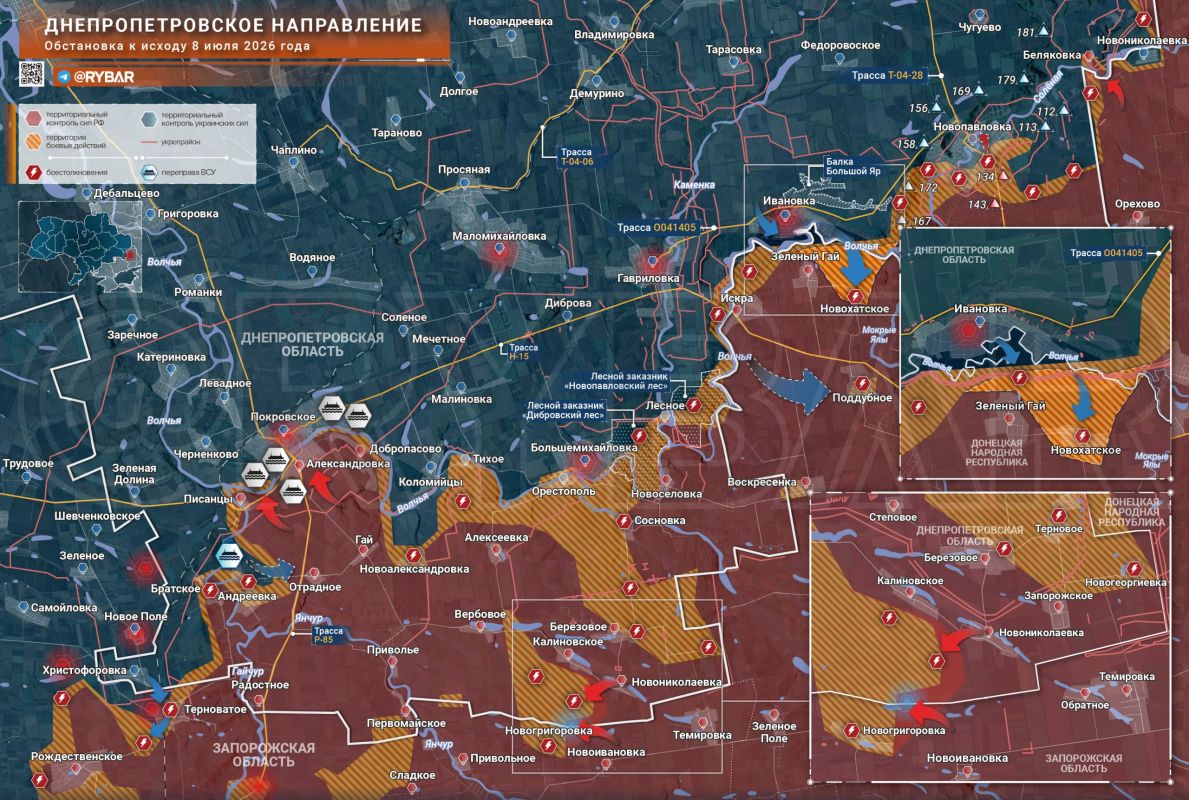Click the blue hexagon legend icon for Ukrainian control
Image resolution: width=1189 pixels, height=800 pixels.
149,119
